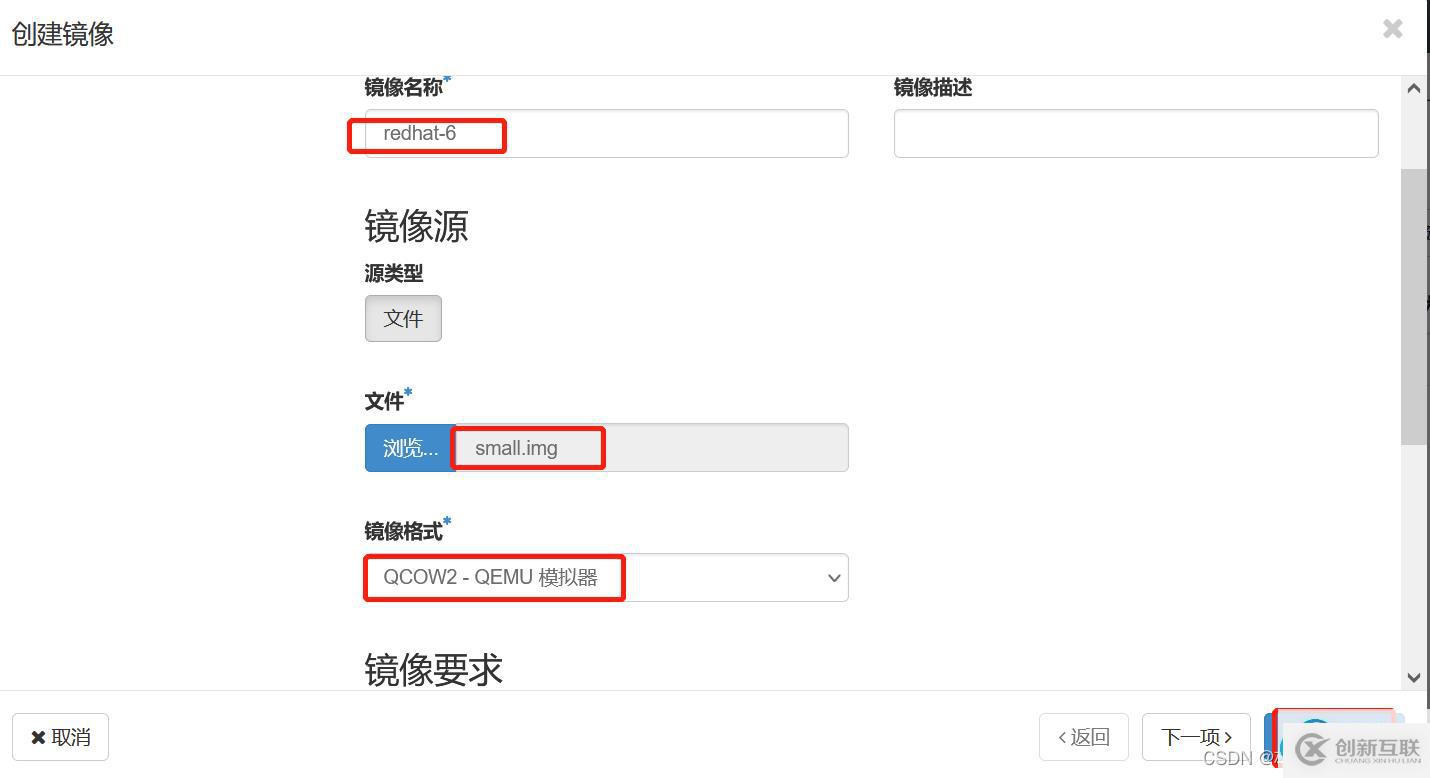Click the 镜像格式 field label

pyautogui.click(x=403, y=531)
